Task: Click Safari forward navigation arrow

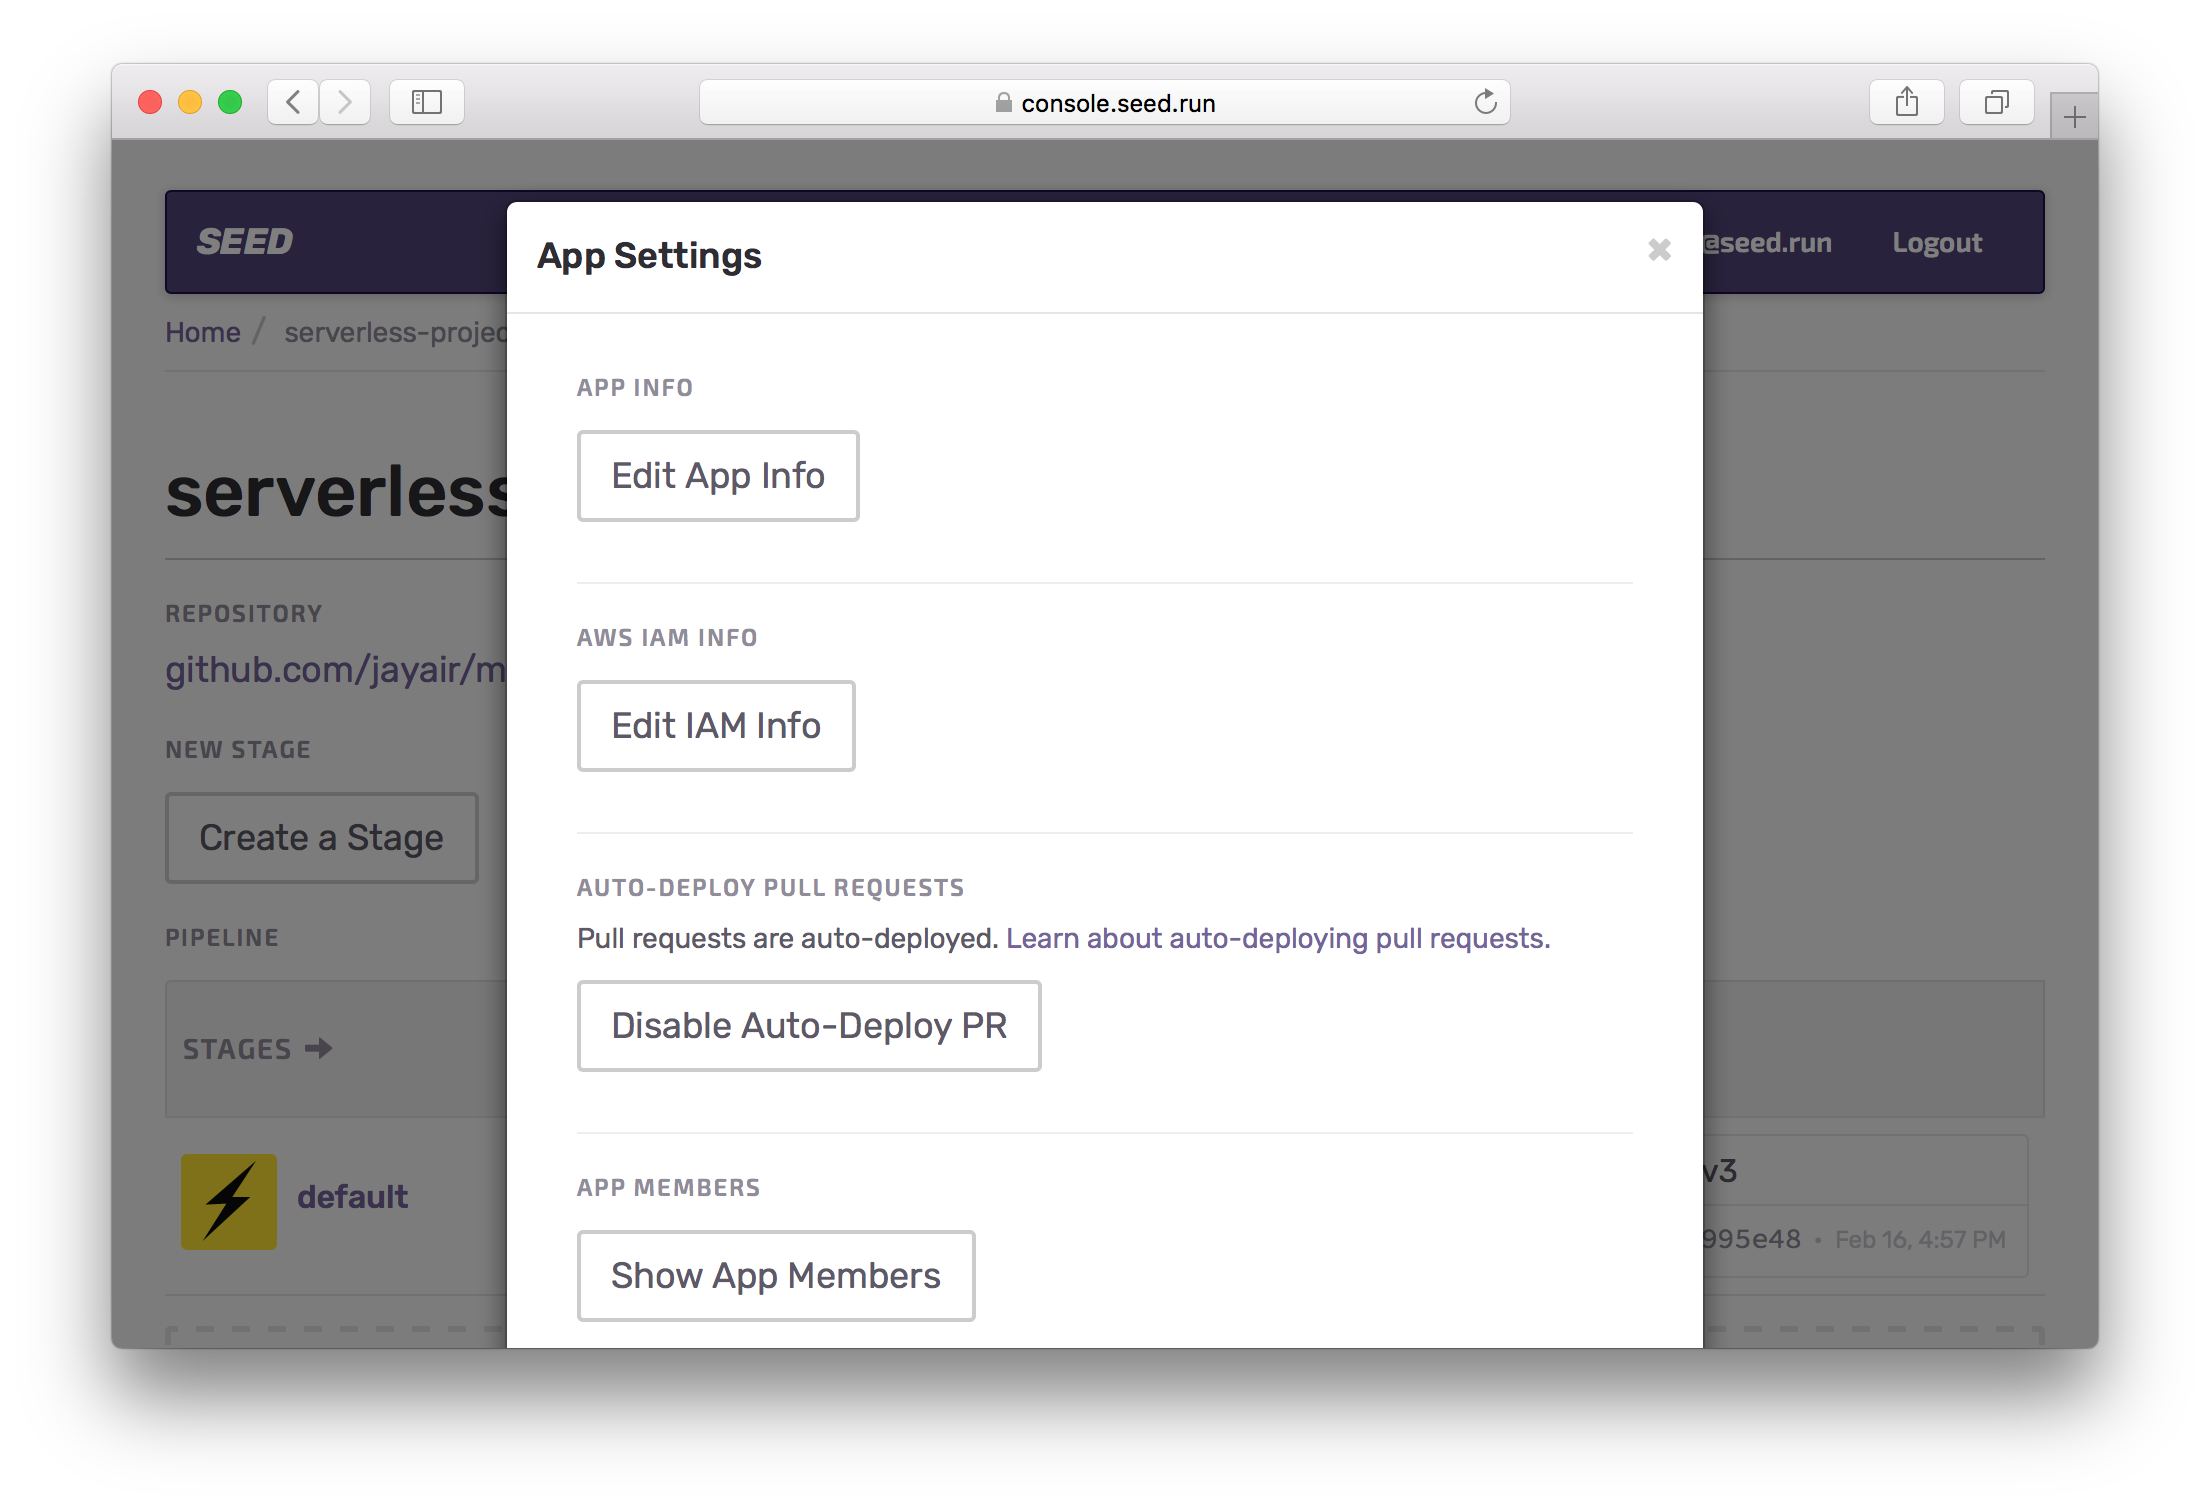Action: pyautogui.click(x=345, y=102)
